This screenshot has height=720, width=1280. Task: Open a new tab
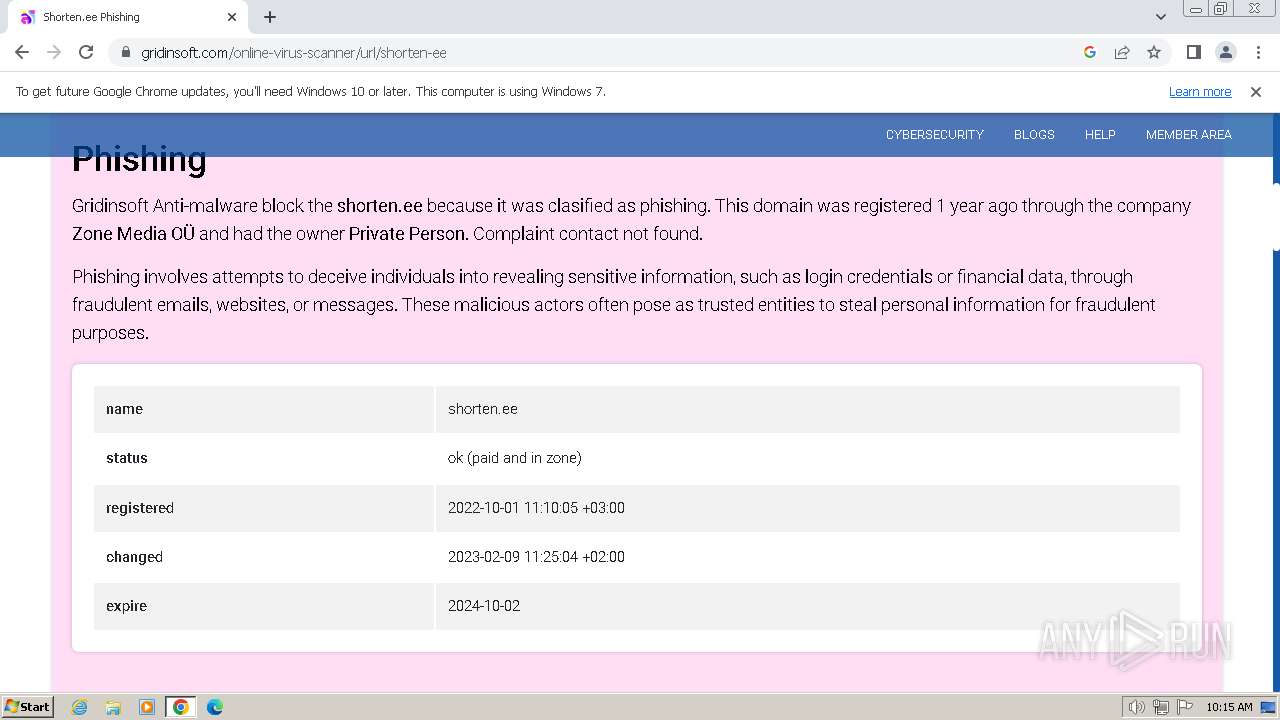coord(270,17)
